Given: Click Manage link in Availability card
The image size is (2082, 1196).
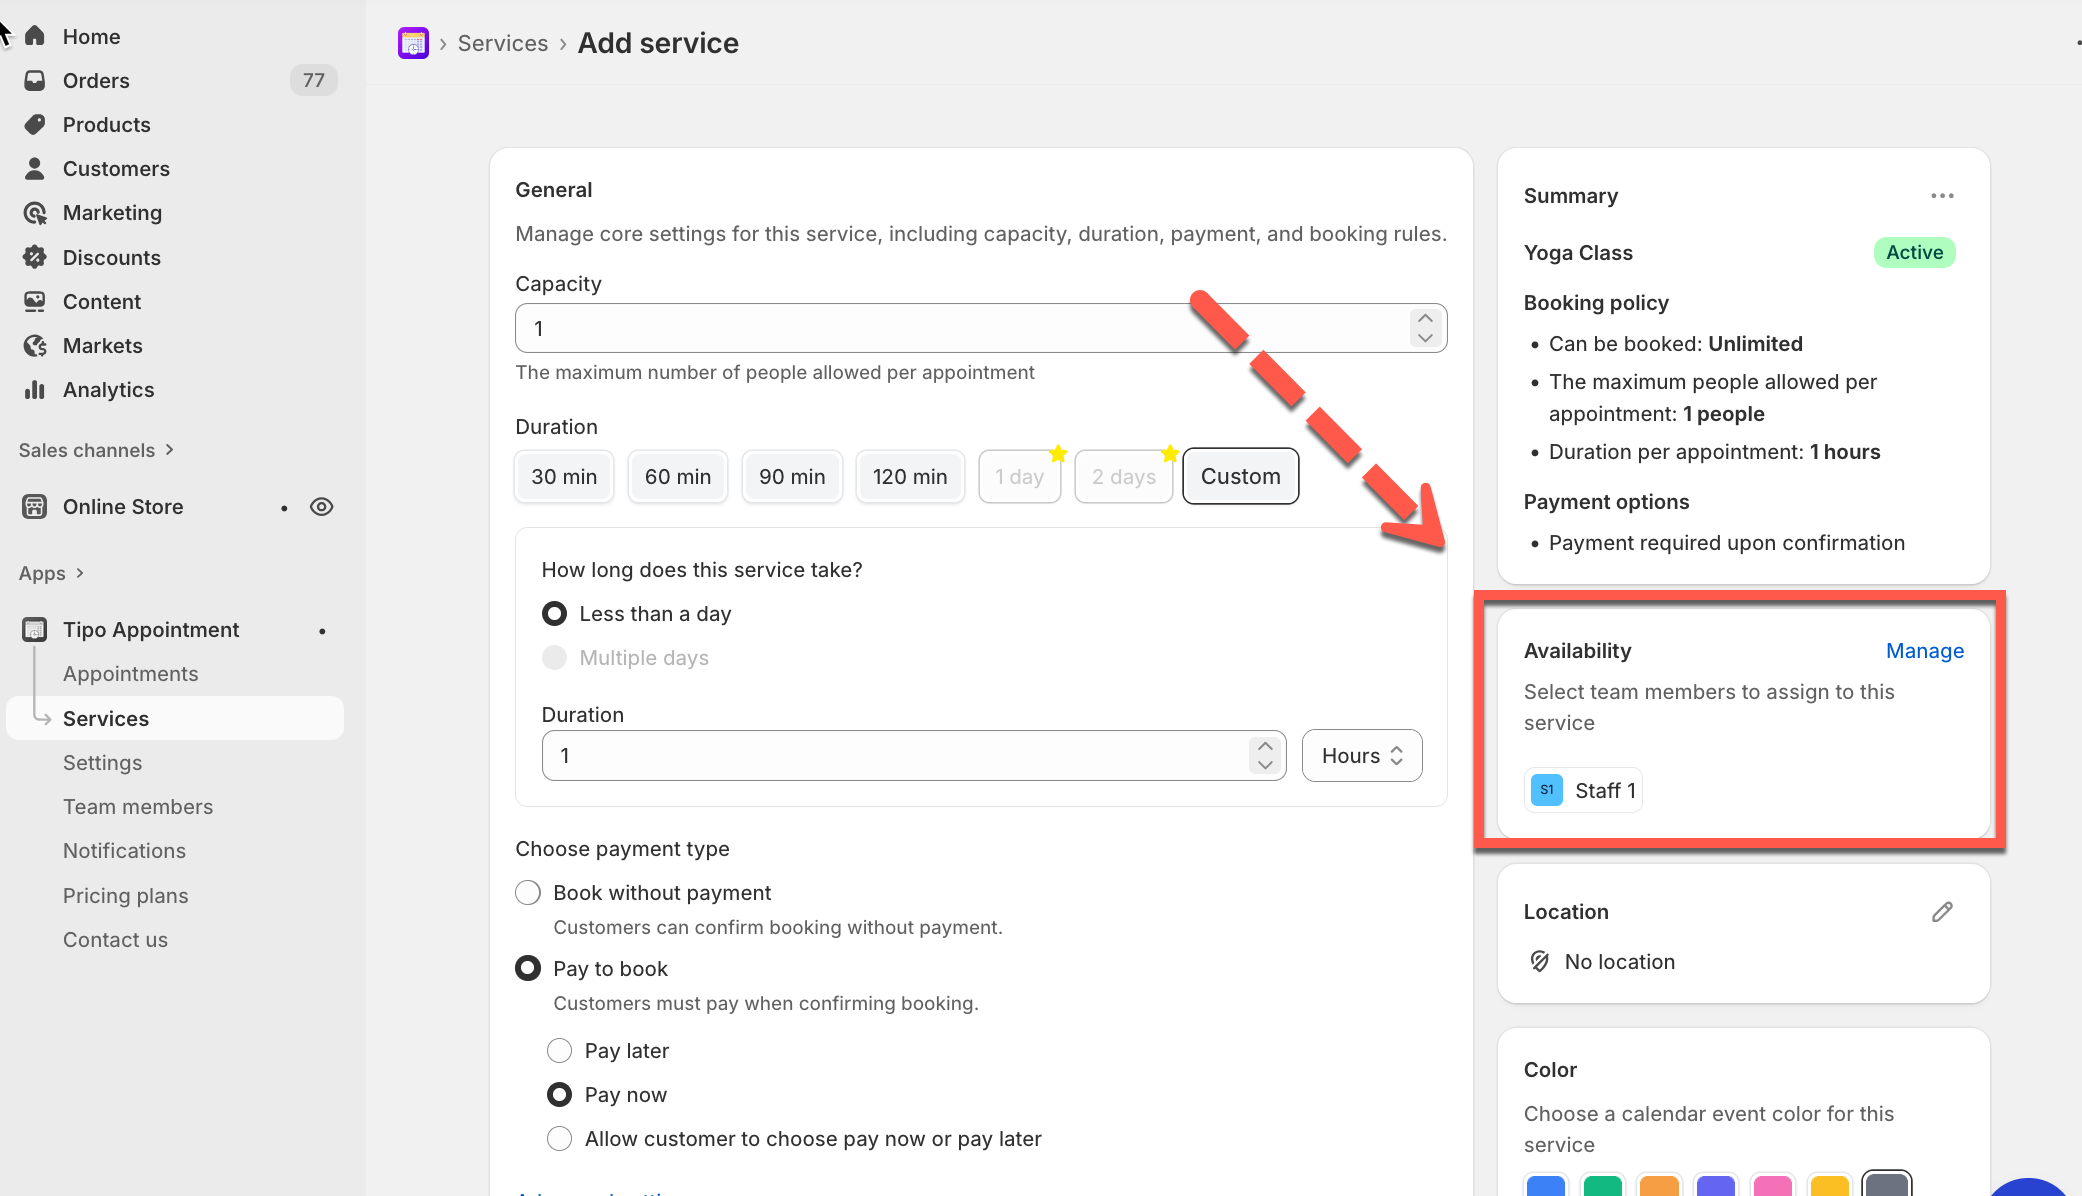Looking at the screenshot, I should [1924, 651].
